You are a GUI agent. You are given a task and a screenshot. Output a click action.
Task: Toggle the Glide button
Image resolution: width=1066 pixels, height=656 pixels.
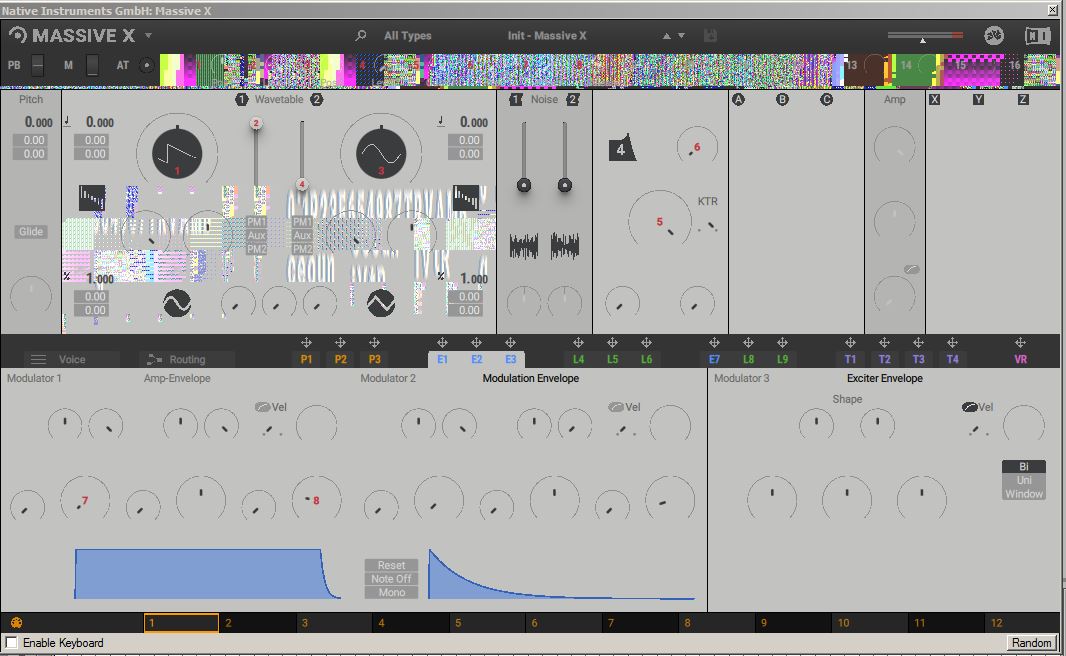pos(31,231)
